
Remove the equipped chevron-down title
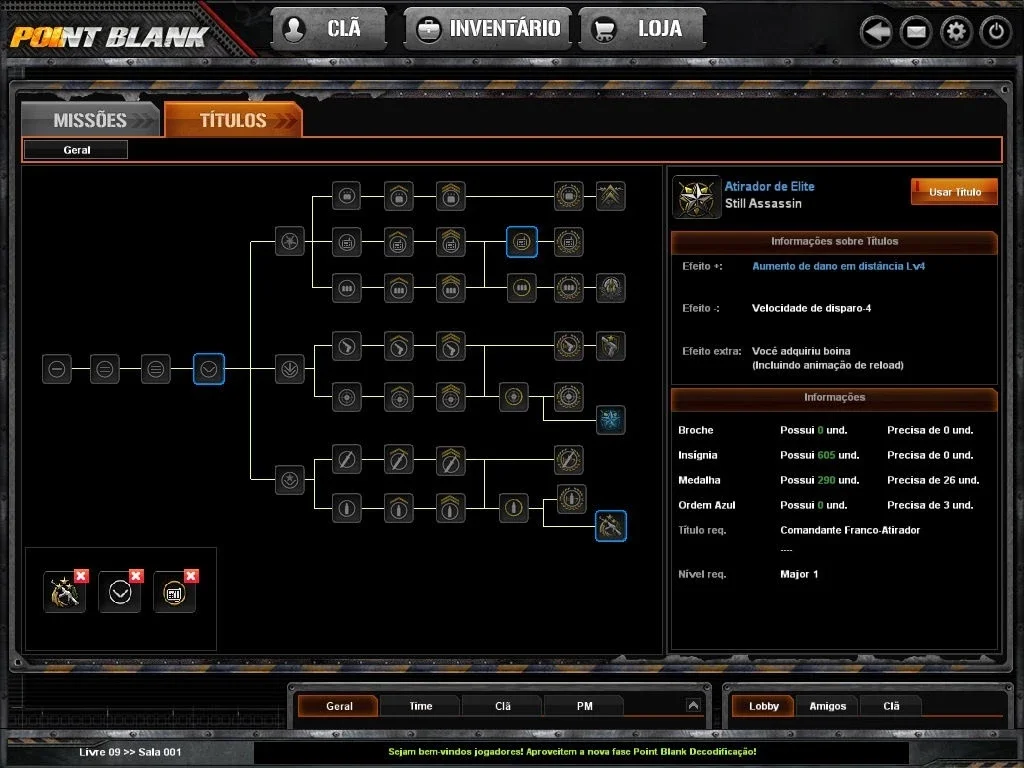136,576
